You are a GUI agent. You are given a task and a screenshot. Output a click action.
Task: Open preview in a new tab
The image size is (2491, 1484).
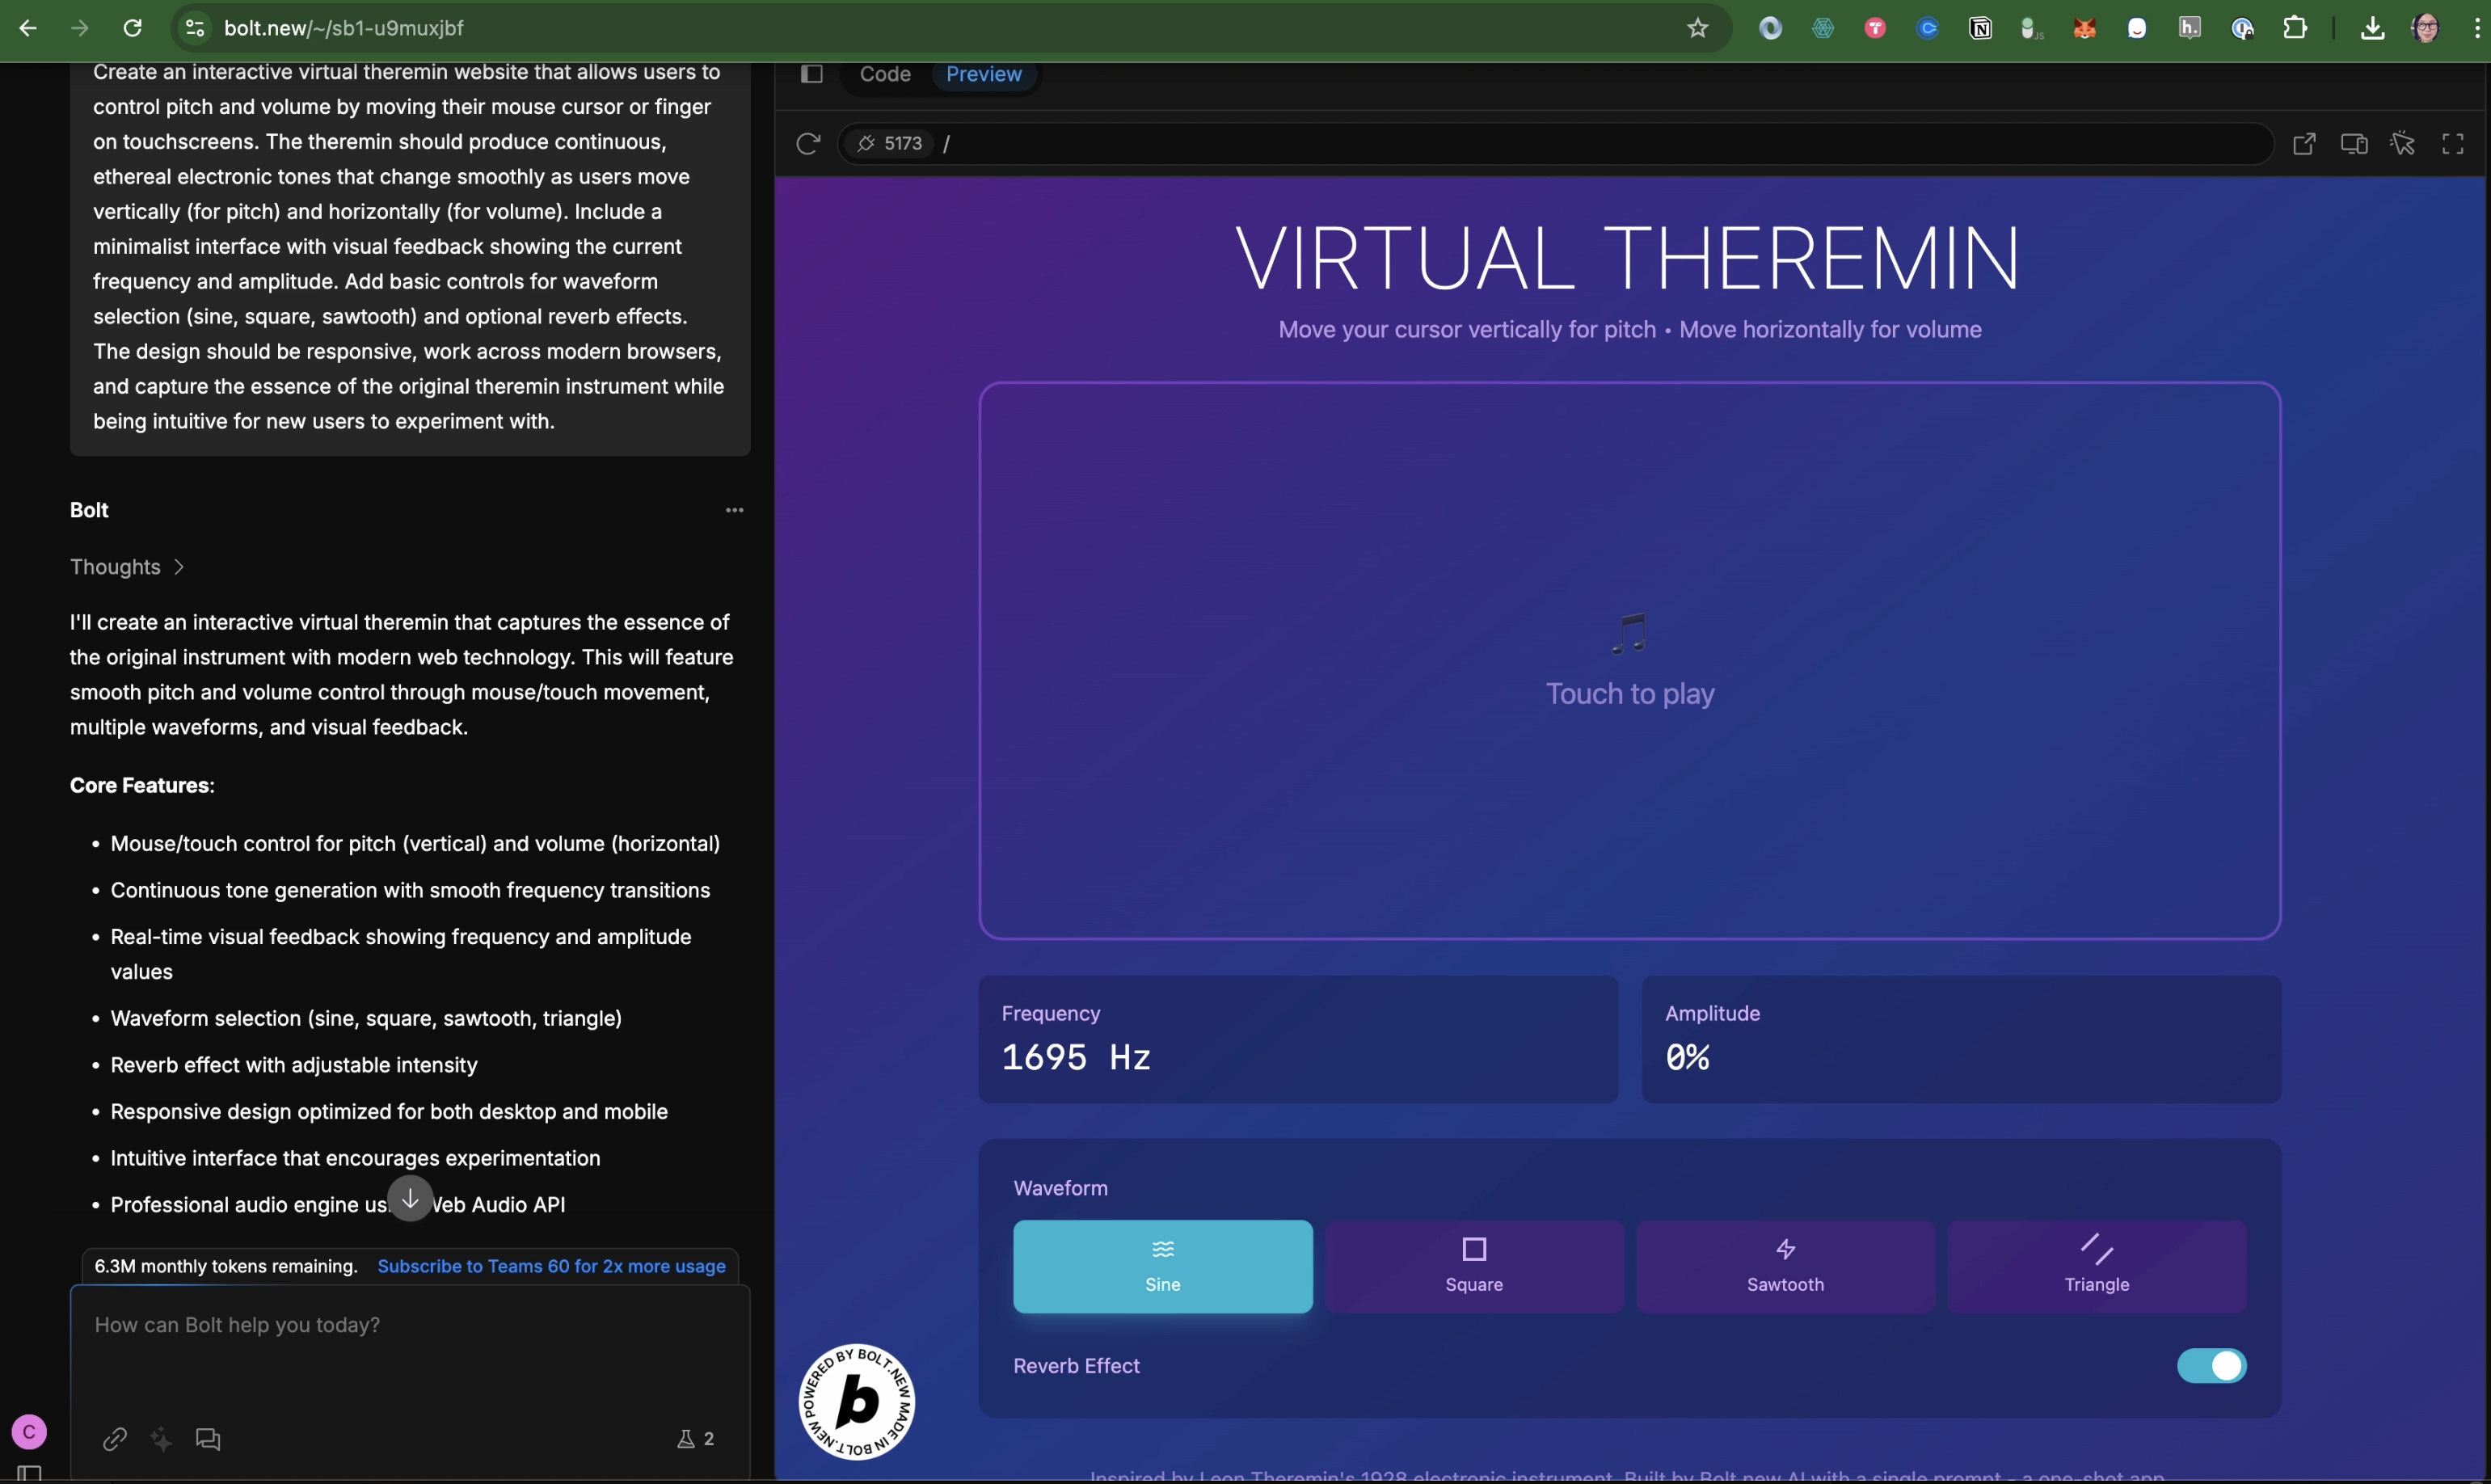pyautogui.click(x=2304, y=144)
